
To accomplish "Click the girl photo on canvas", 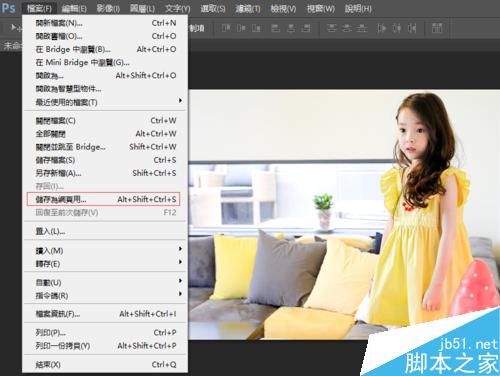I will [x=343, y=214].
